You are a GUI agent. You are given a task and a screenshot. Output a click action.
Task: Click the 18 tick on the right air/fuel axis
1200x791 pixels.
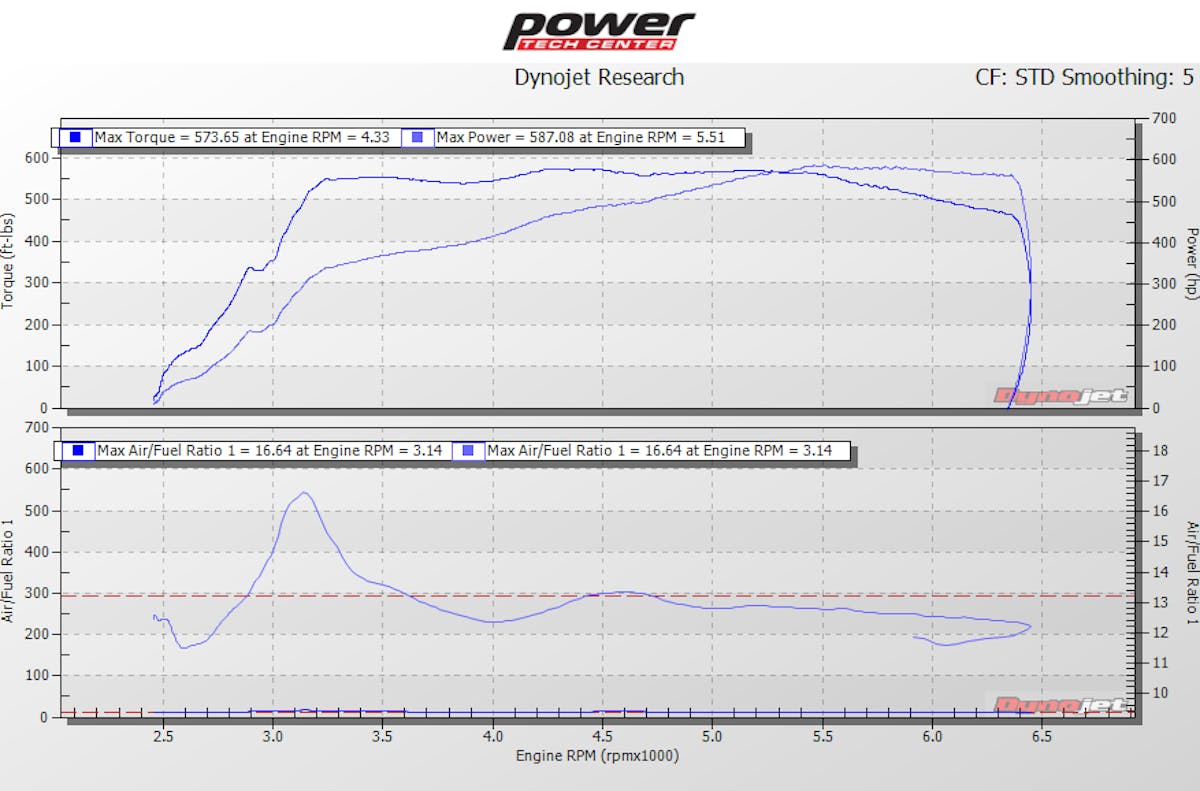tap(1162, 451)
